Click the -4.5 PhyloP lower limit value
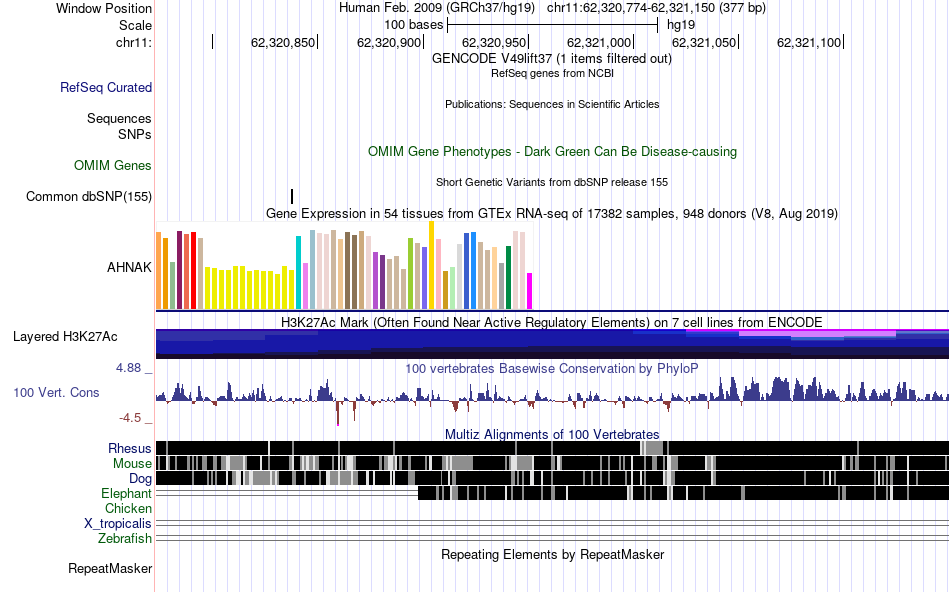This screenshot has height=592, width=950. click(x=130, y=418)
